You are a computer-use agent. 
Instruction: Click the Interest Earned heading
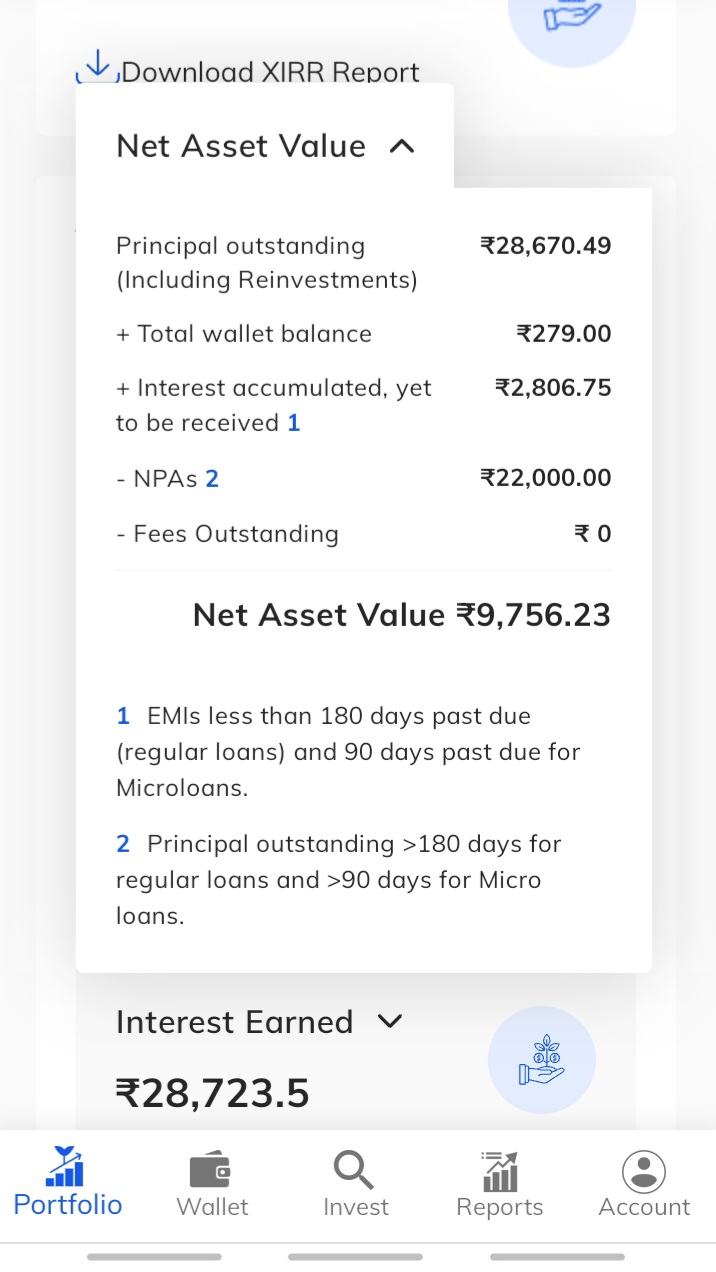pos(235,1022)
